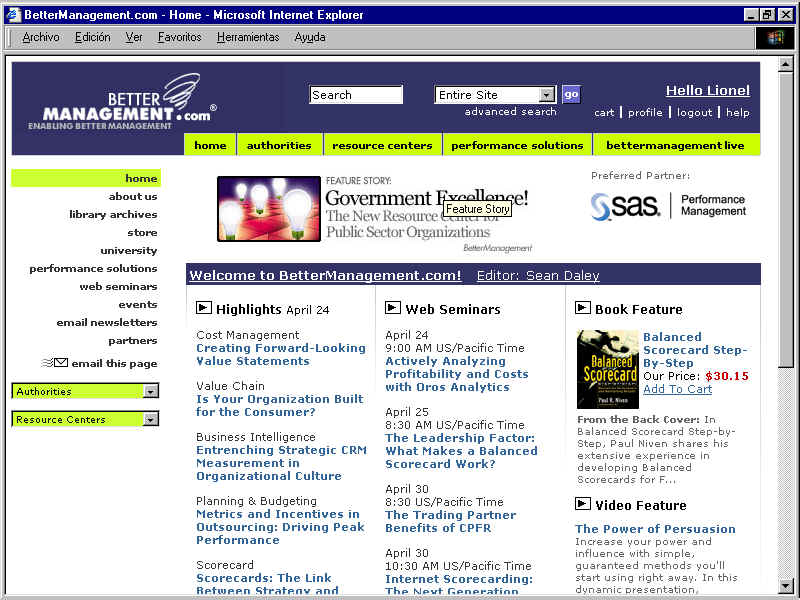Click the BetterManagement.com tornado logo
Image resolution: width=800 pixels, height=600 pixels.
pos(122,102)
